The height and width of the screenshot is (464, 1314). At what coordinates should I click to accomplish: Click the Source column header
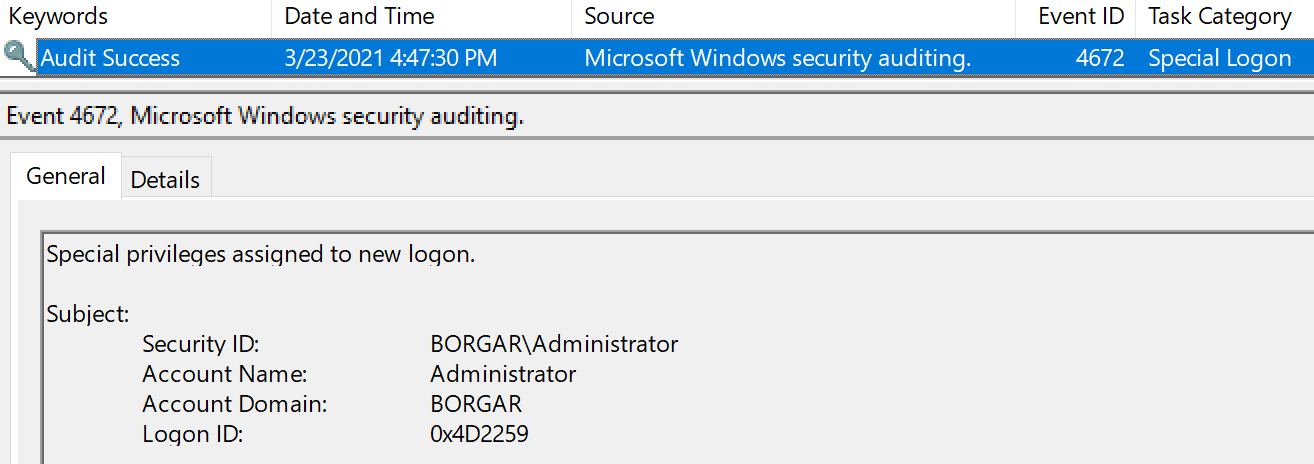point(619,16)
